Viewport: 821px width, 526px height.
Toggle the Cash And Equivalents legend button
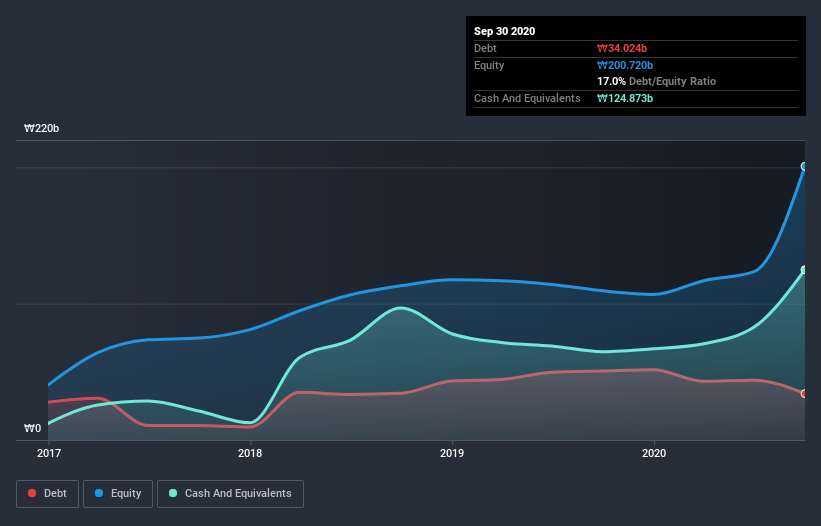pos(230,494)
